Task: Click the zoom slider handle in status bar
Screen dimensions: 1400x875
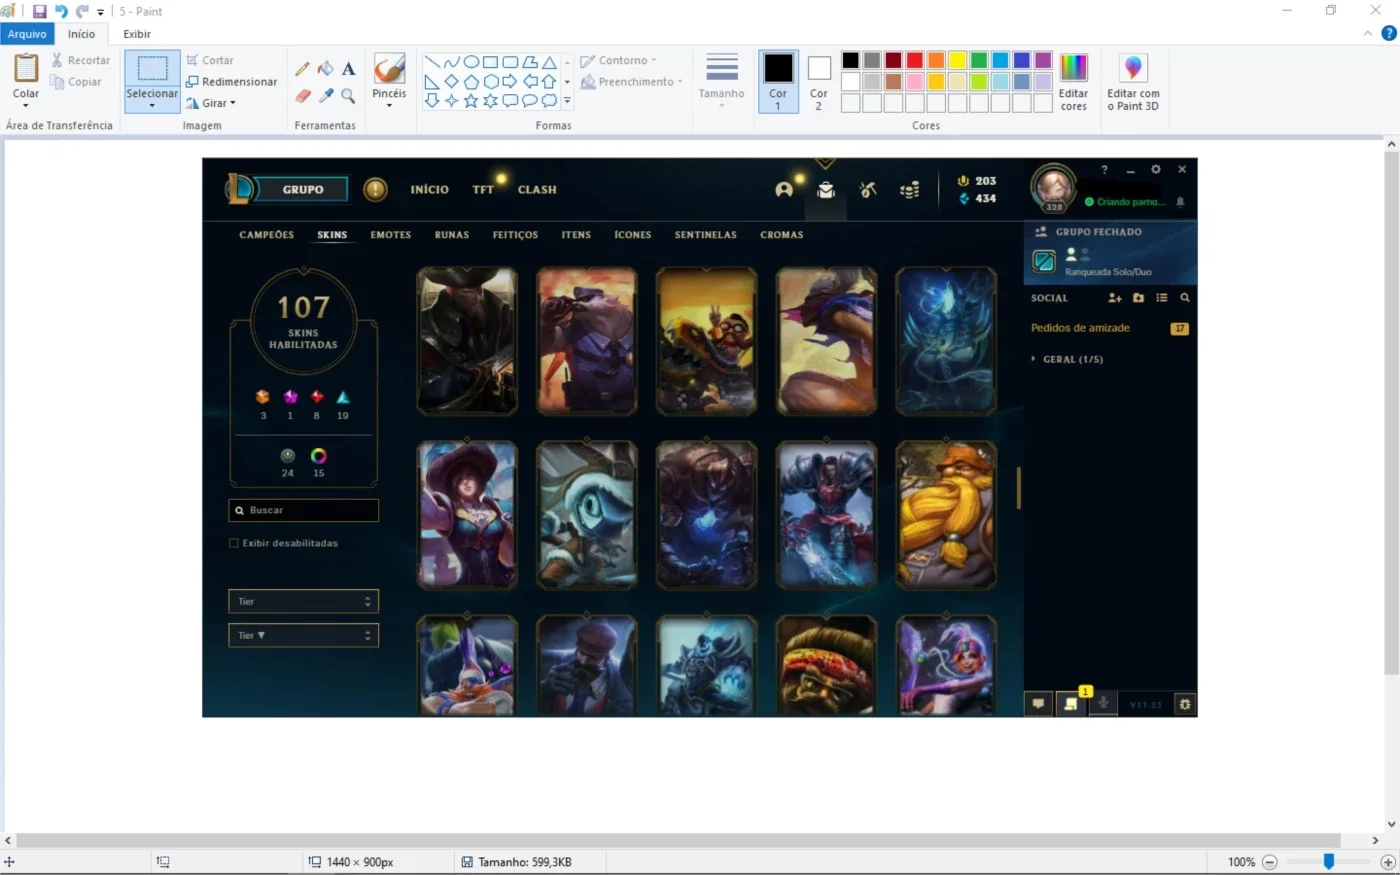Action: (1329, 861)
